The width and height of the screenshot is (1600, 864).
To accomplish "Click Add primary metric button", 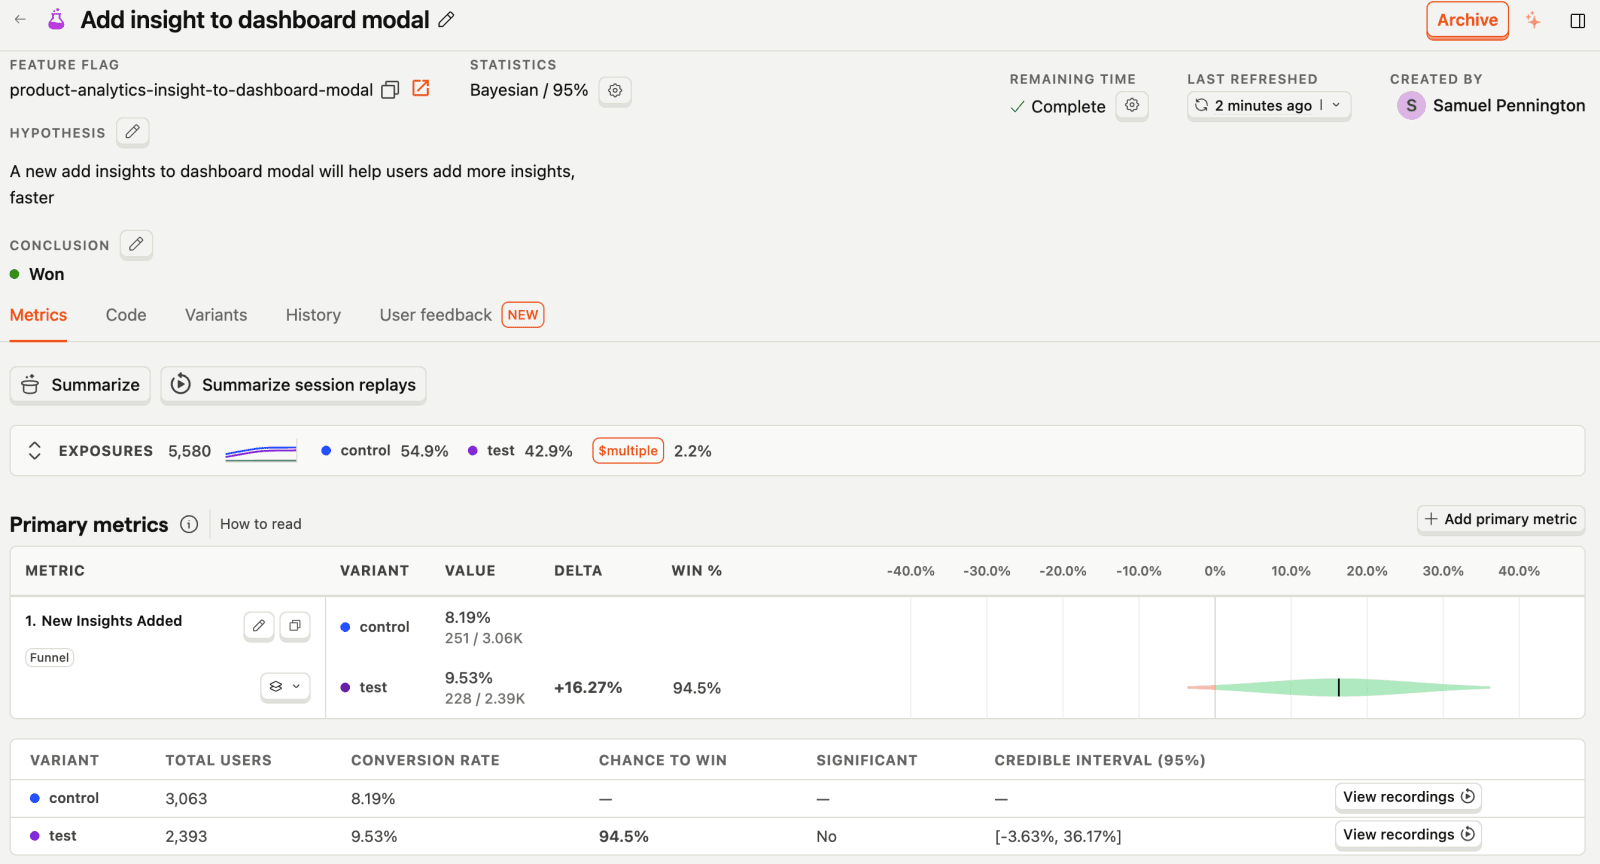I will [1500, 519].
